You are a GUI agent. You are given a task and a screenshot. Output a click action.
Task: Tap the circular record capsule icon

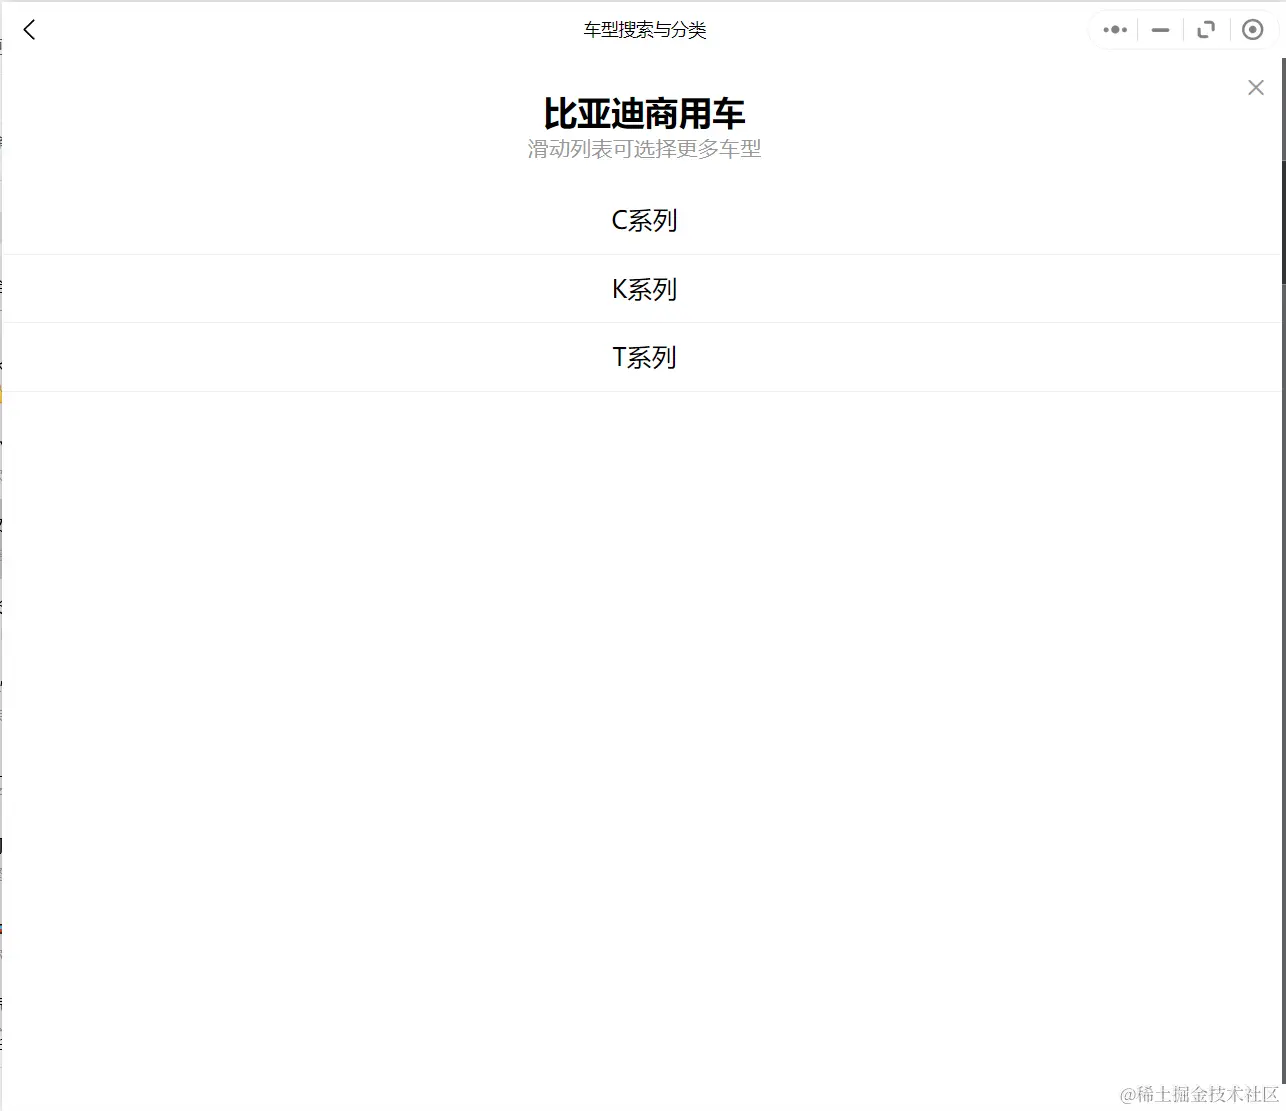pyautogui.click(x=1252, y=29)
